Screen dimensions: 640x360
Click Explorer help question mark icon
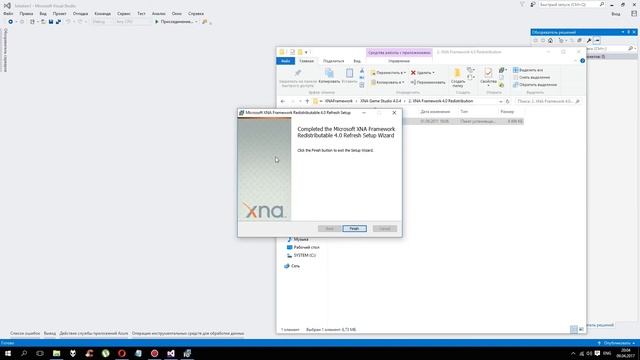point(582,61)
